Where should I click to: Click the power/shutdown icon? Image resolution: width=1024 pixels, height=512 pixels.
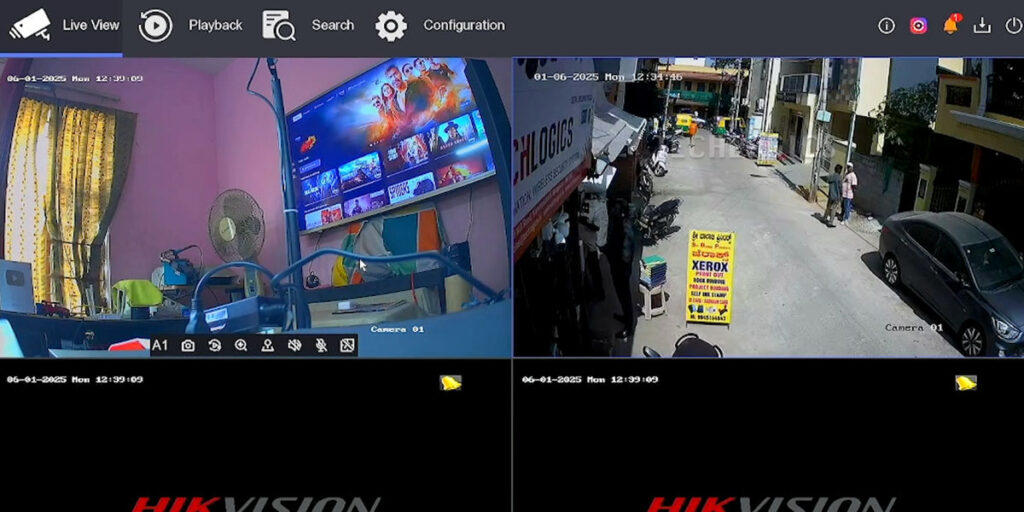pyautogui.click(x=1012, y=26)
